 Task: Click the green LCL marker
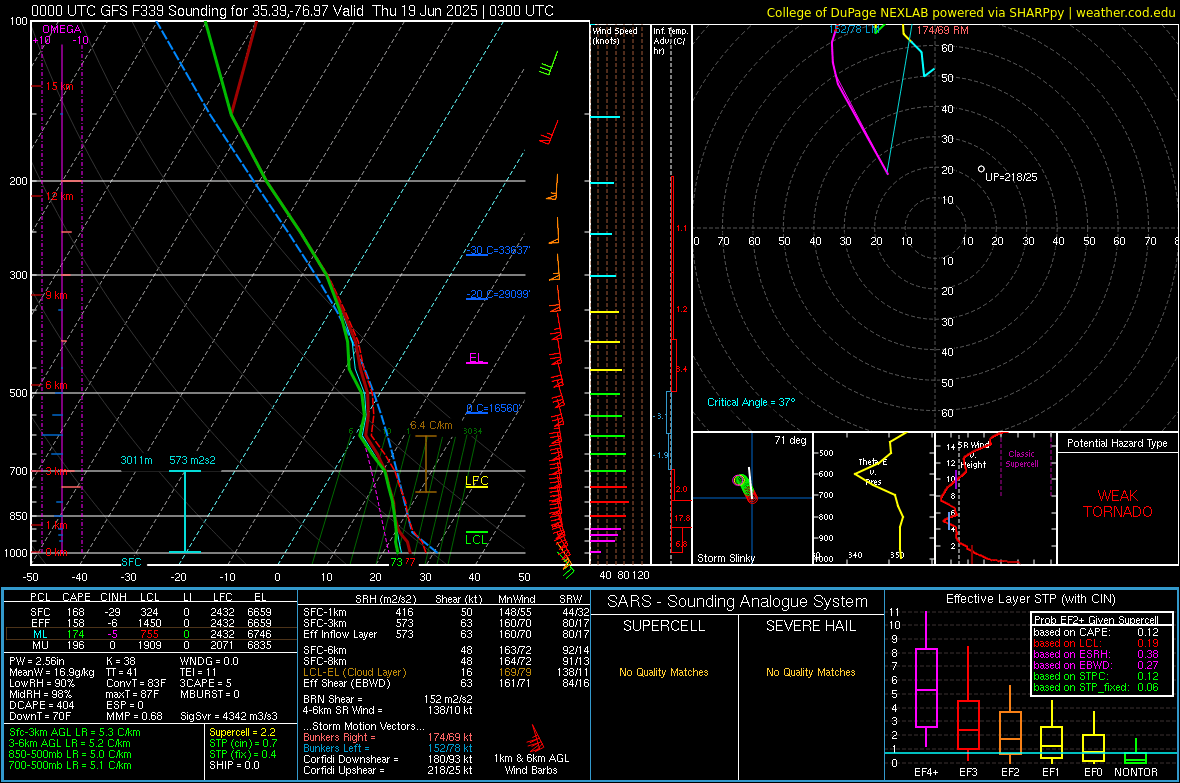476,539
